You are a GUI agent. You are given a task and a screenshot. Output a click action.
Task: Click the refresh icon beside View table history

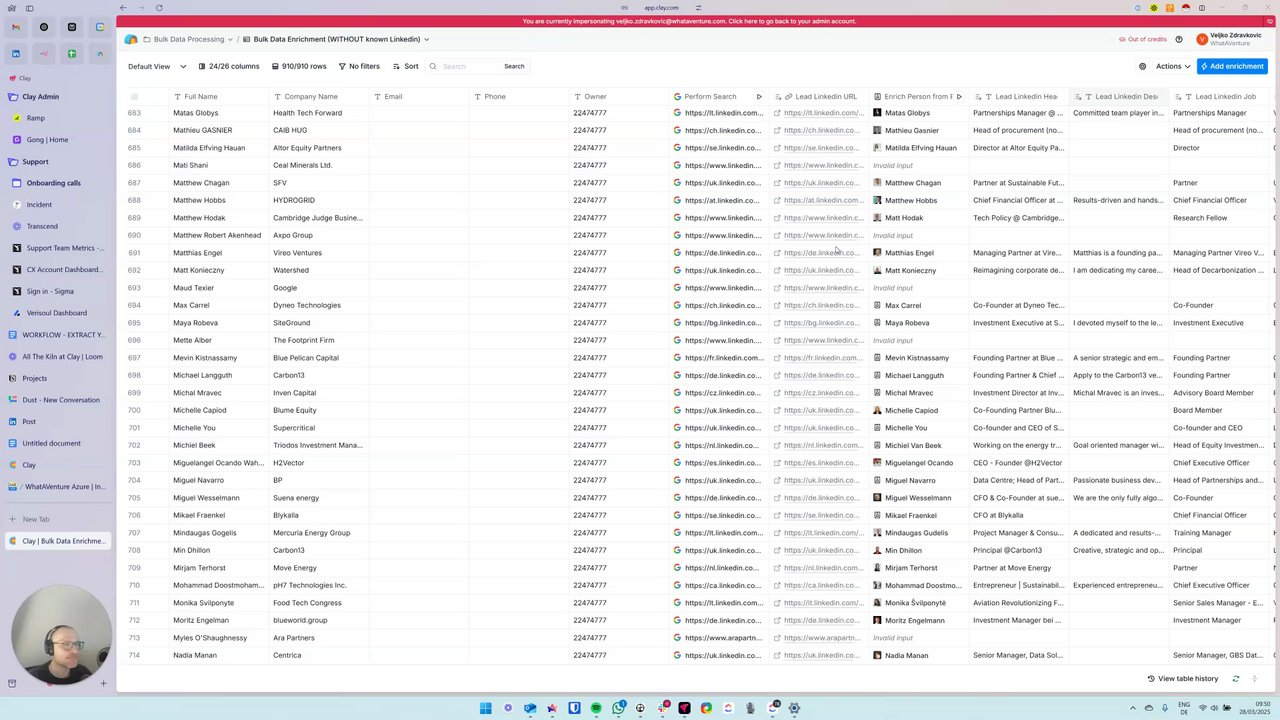[1236, 679]
